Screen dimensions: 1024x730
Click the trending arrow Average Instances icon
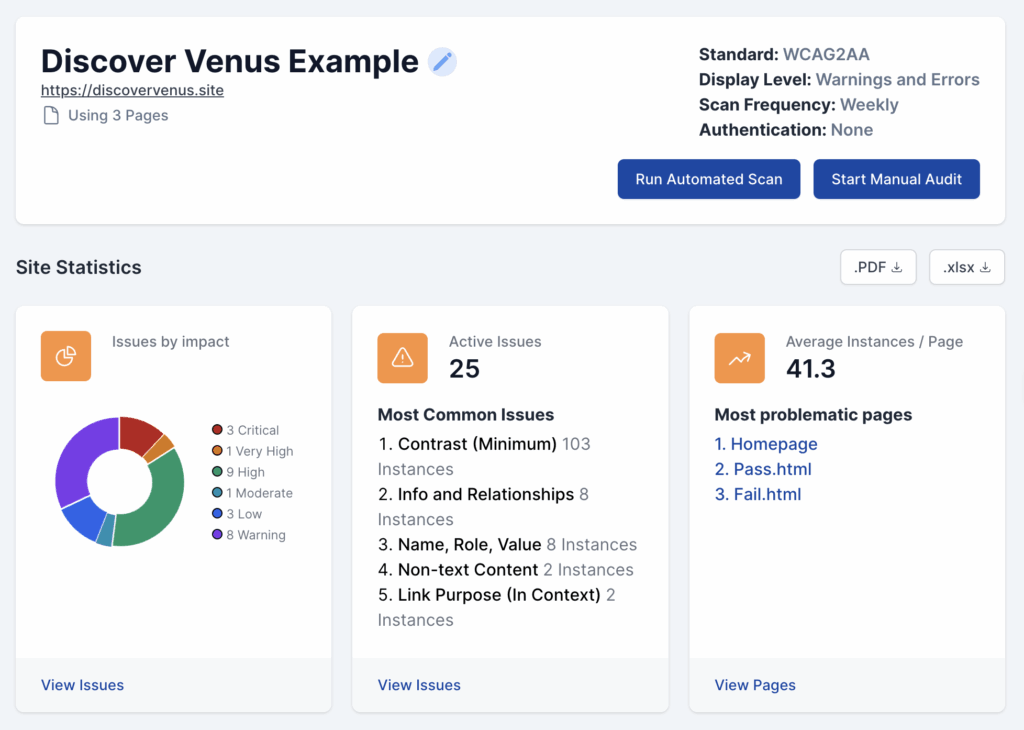point(739,357)
